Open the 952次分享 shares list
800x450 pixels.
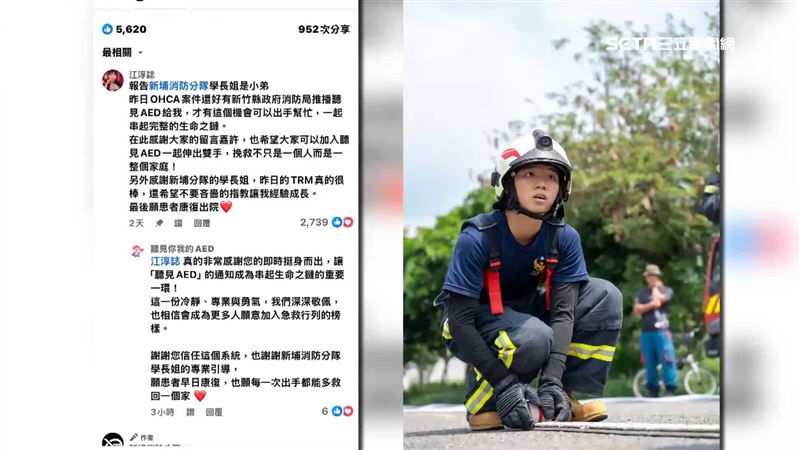tap(324, 29)
